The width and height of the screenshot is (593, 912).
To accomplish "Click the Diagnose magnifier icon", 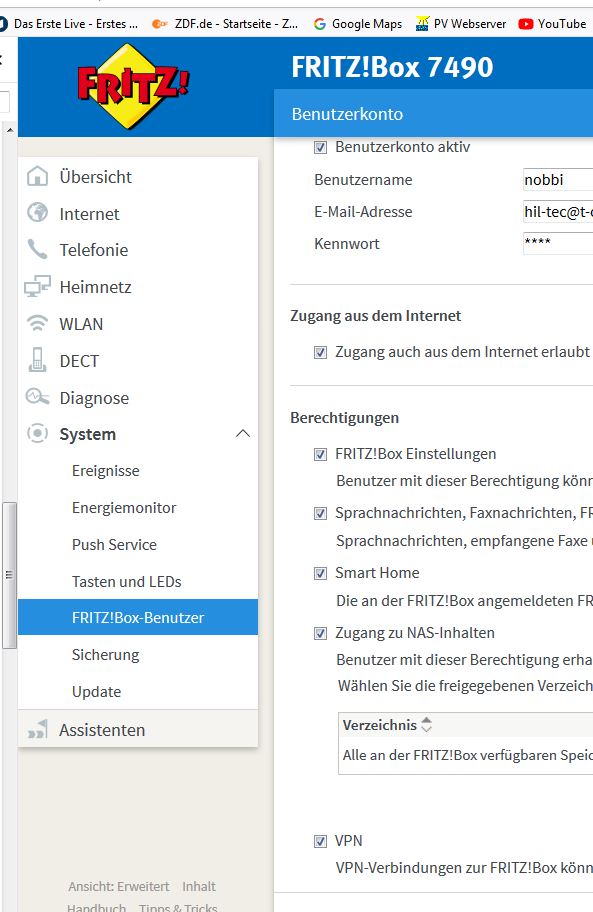I will click(37, 397).
